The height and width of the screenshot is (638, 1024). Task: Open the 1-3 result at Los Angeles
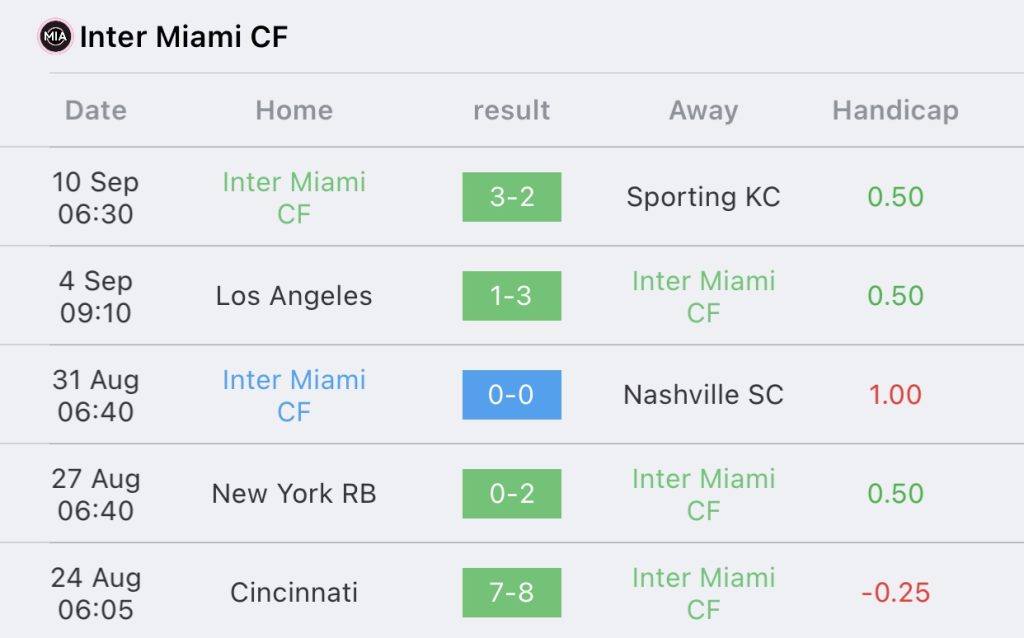pos(511,296)
